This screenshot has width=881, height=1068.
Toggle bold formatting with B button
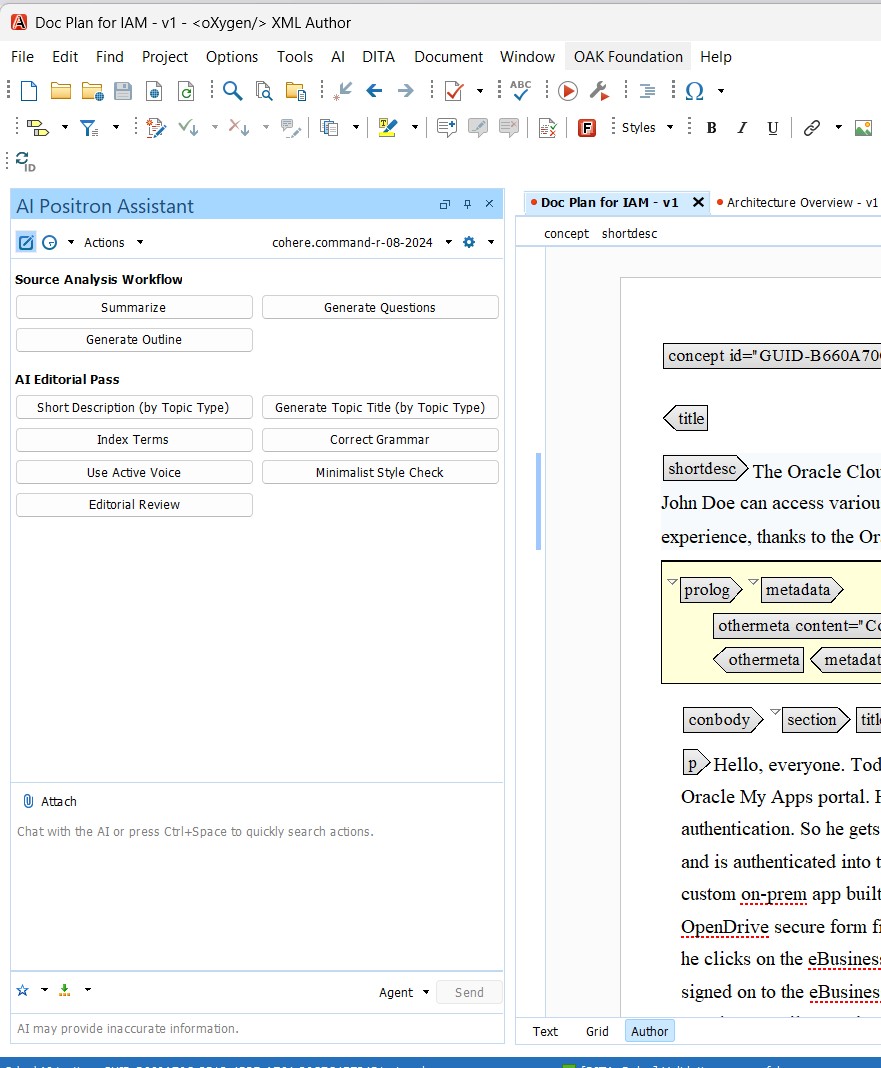point(710,128)
